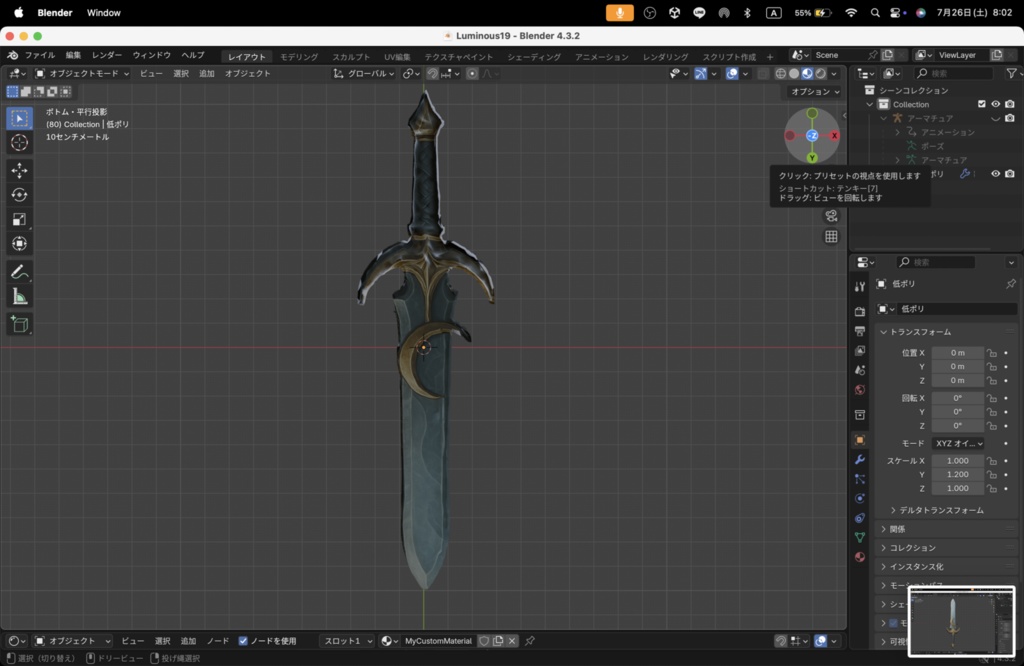Open the ファイル menu
The width and height of the screenshot is (1024, 666).
[39, 55]
